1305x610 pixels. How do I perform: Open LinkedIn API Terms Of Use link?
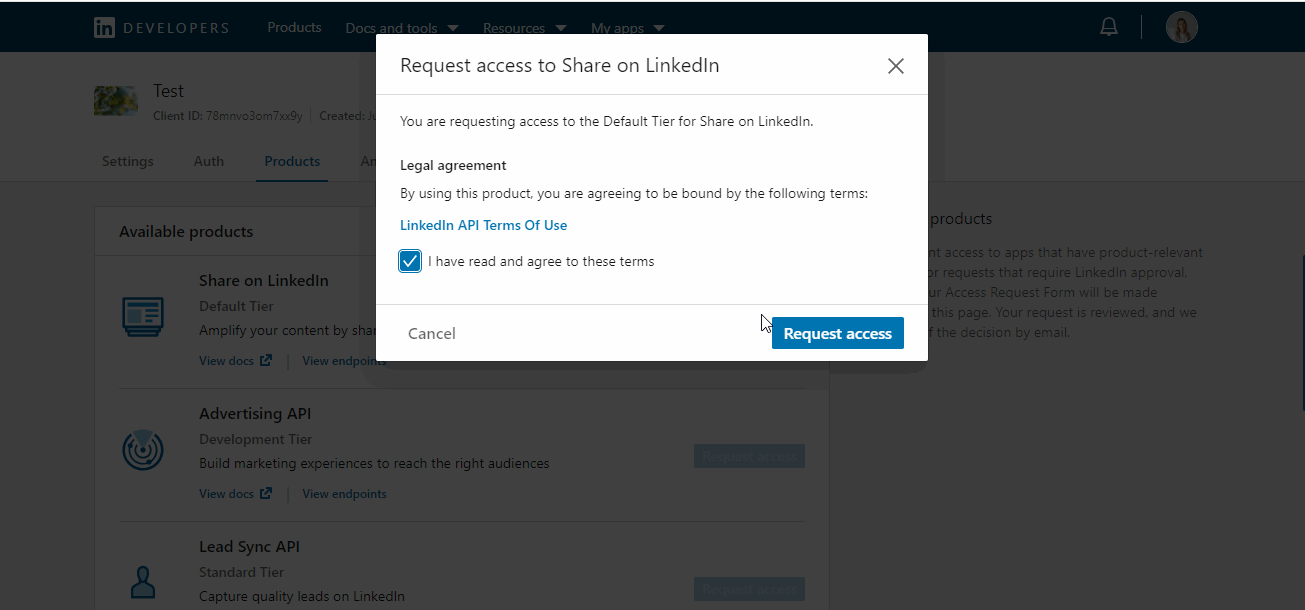[483, 225]
